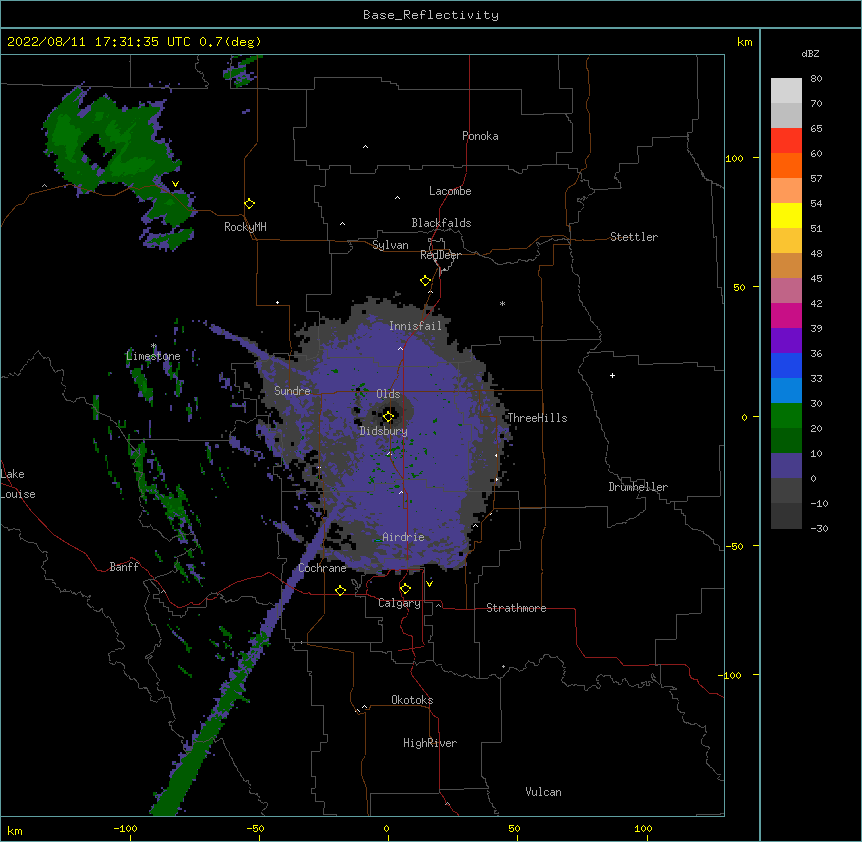Click the Strathmore label
This screenshot has height=842, width=862.
[516, 608]
